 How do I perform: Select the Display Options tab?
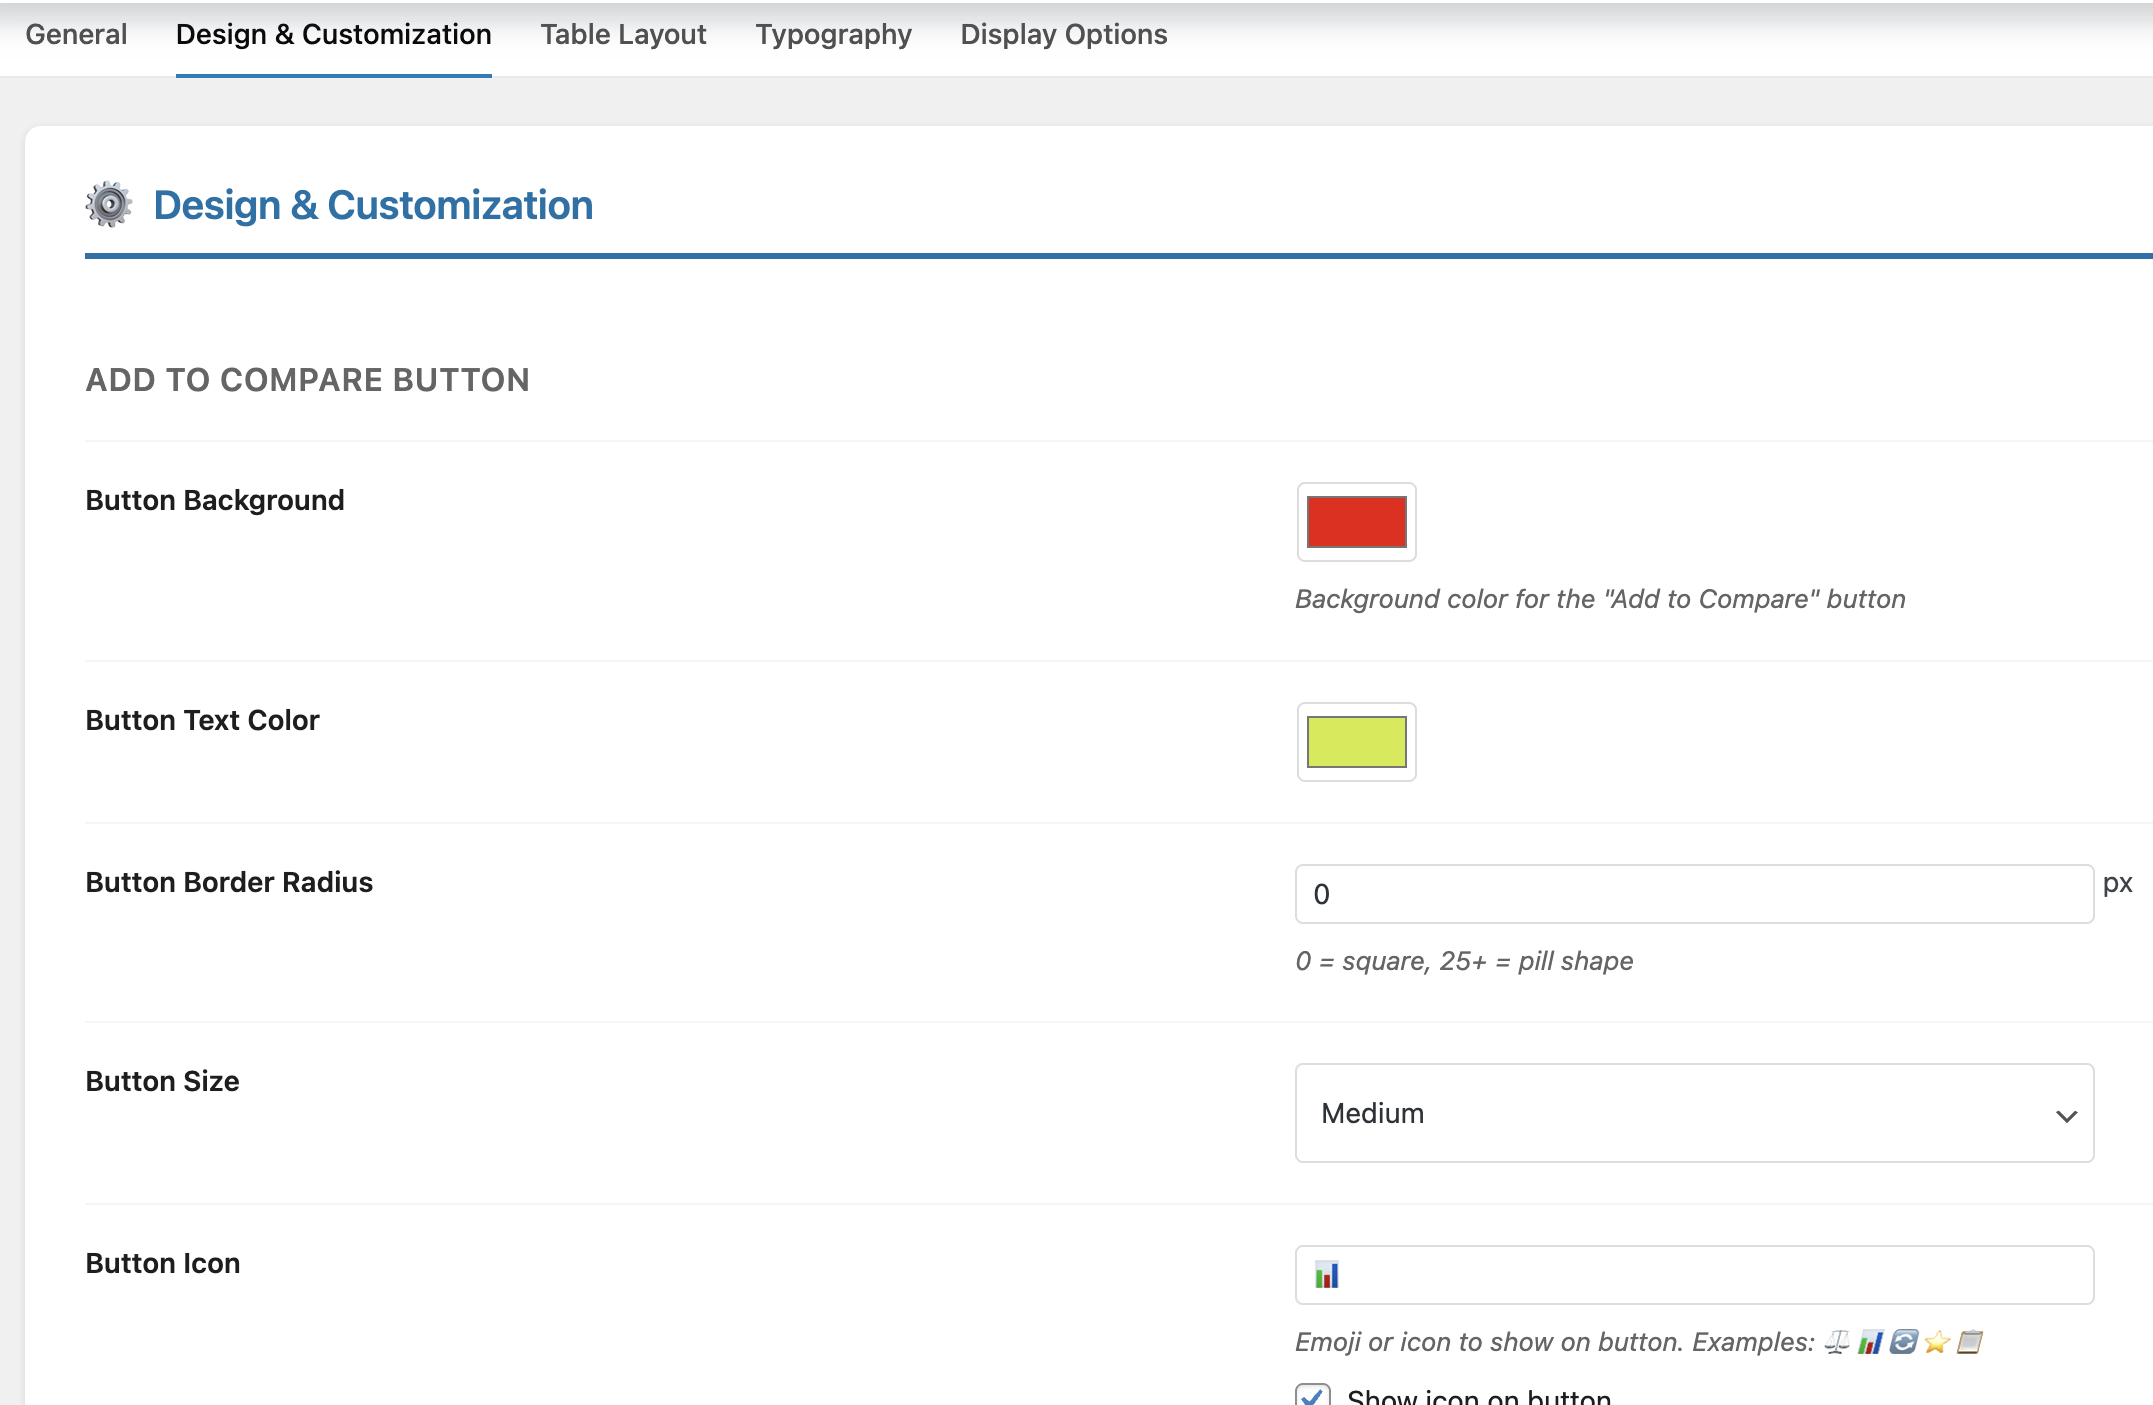click(1063, 35)
